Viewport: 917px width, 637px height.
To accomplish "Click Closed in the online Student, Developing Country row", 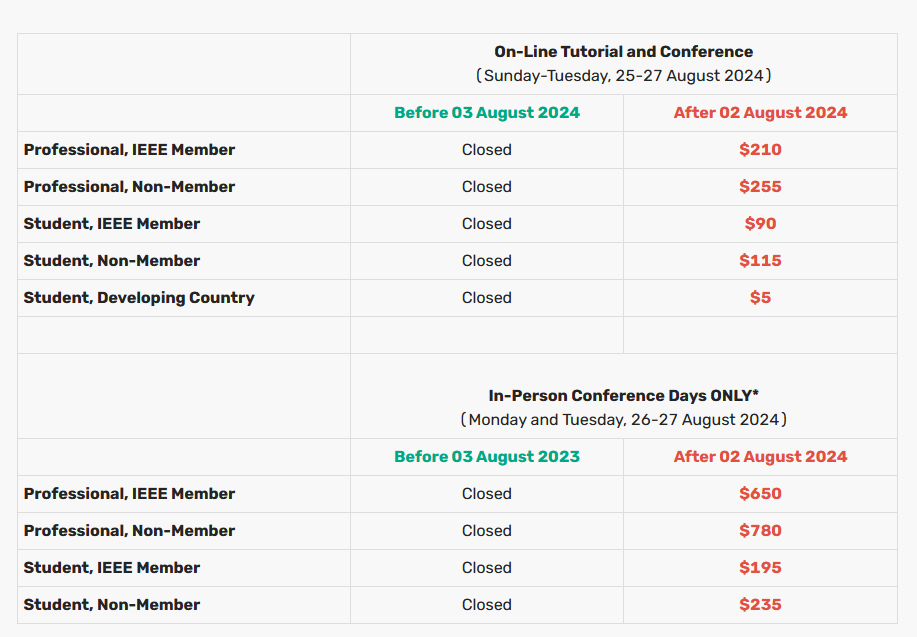I will [x=487, y=298].
